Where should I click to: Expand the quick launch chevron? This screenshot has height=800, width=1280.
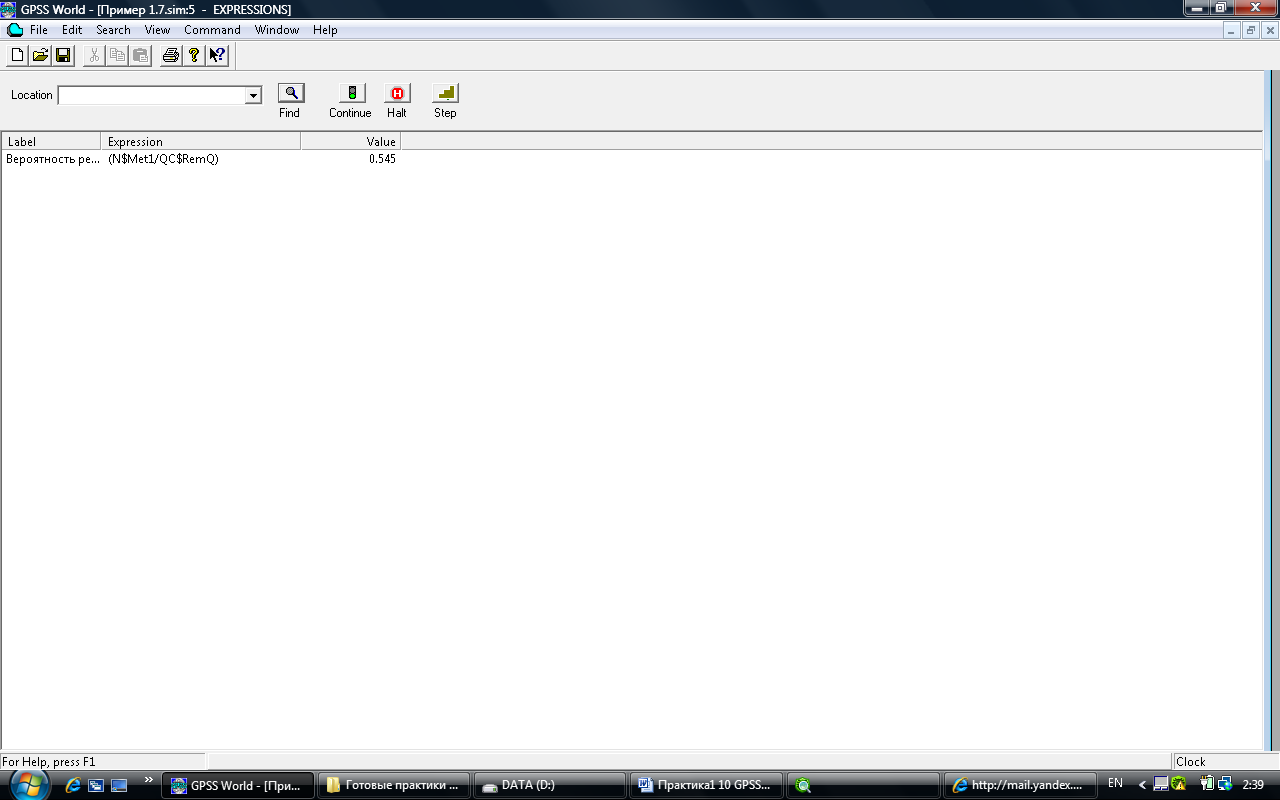[149, 780]
